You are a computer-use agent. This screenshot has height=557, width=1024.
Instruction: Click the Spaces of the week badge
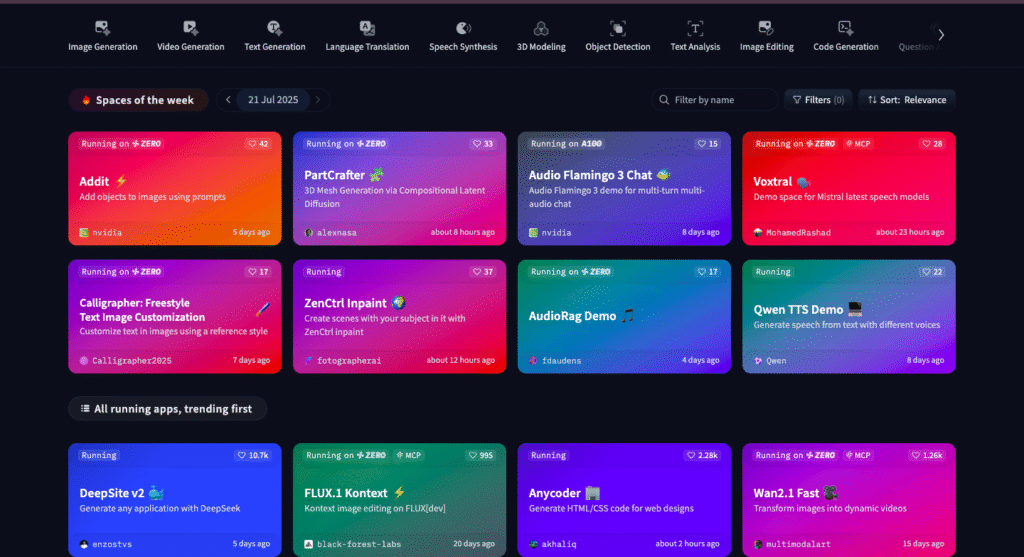pyautogui.click(x=138, y=100)
